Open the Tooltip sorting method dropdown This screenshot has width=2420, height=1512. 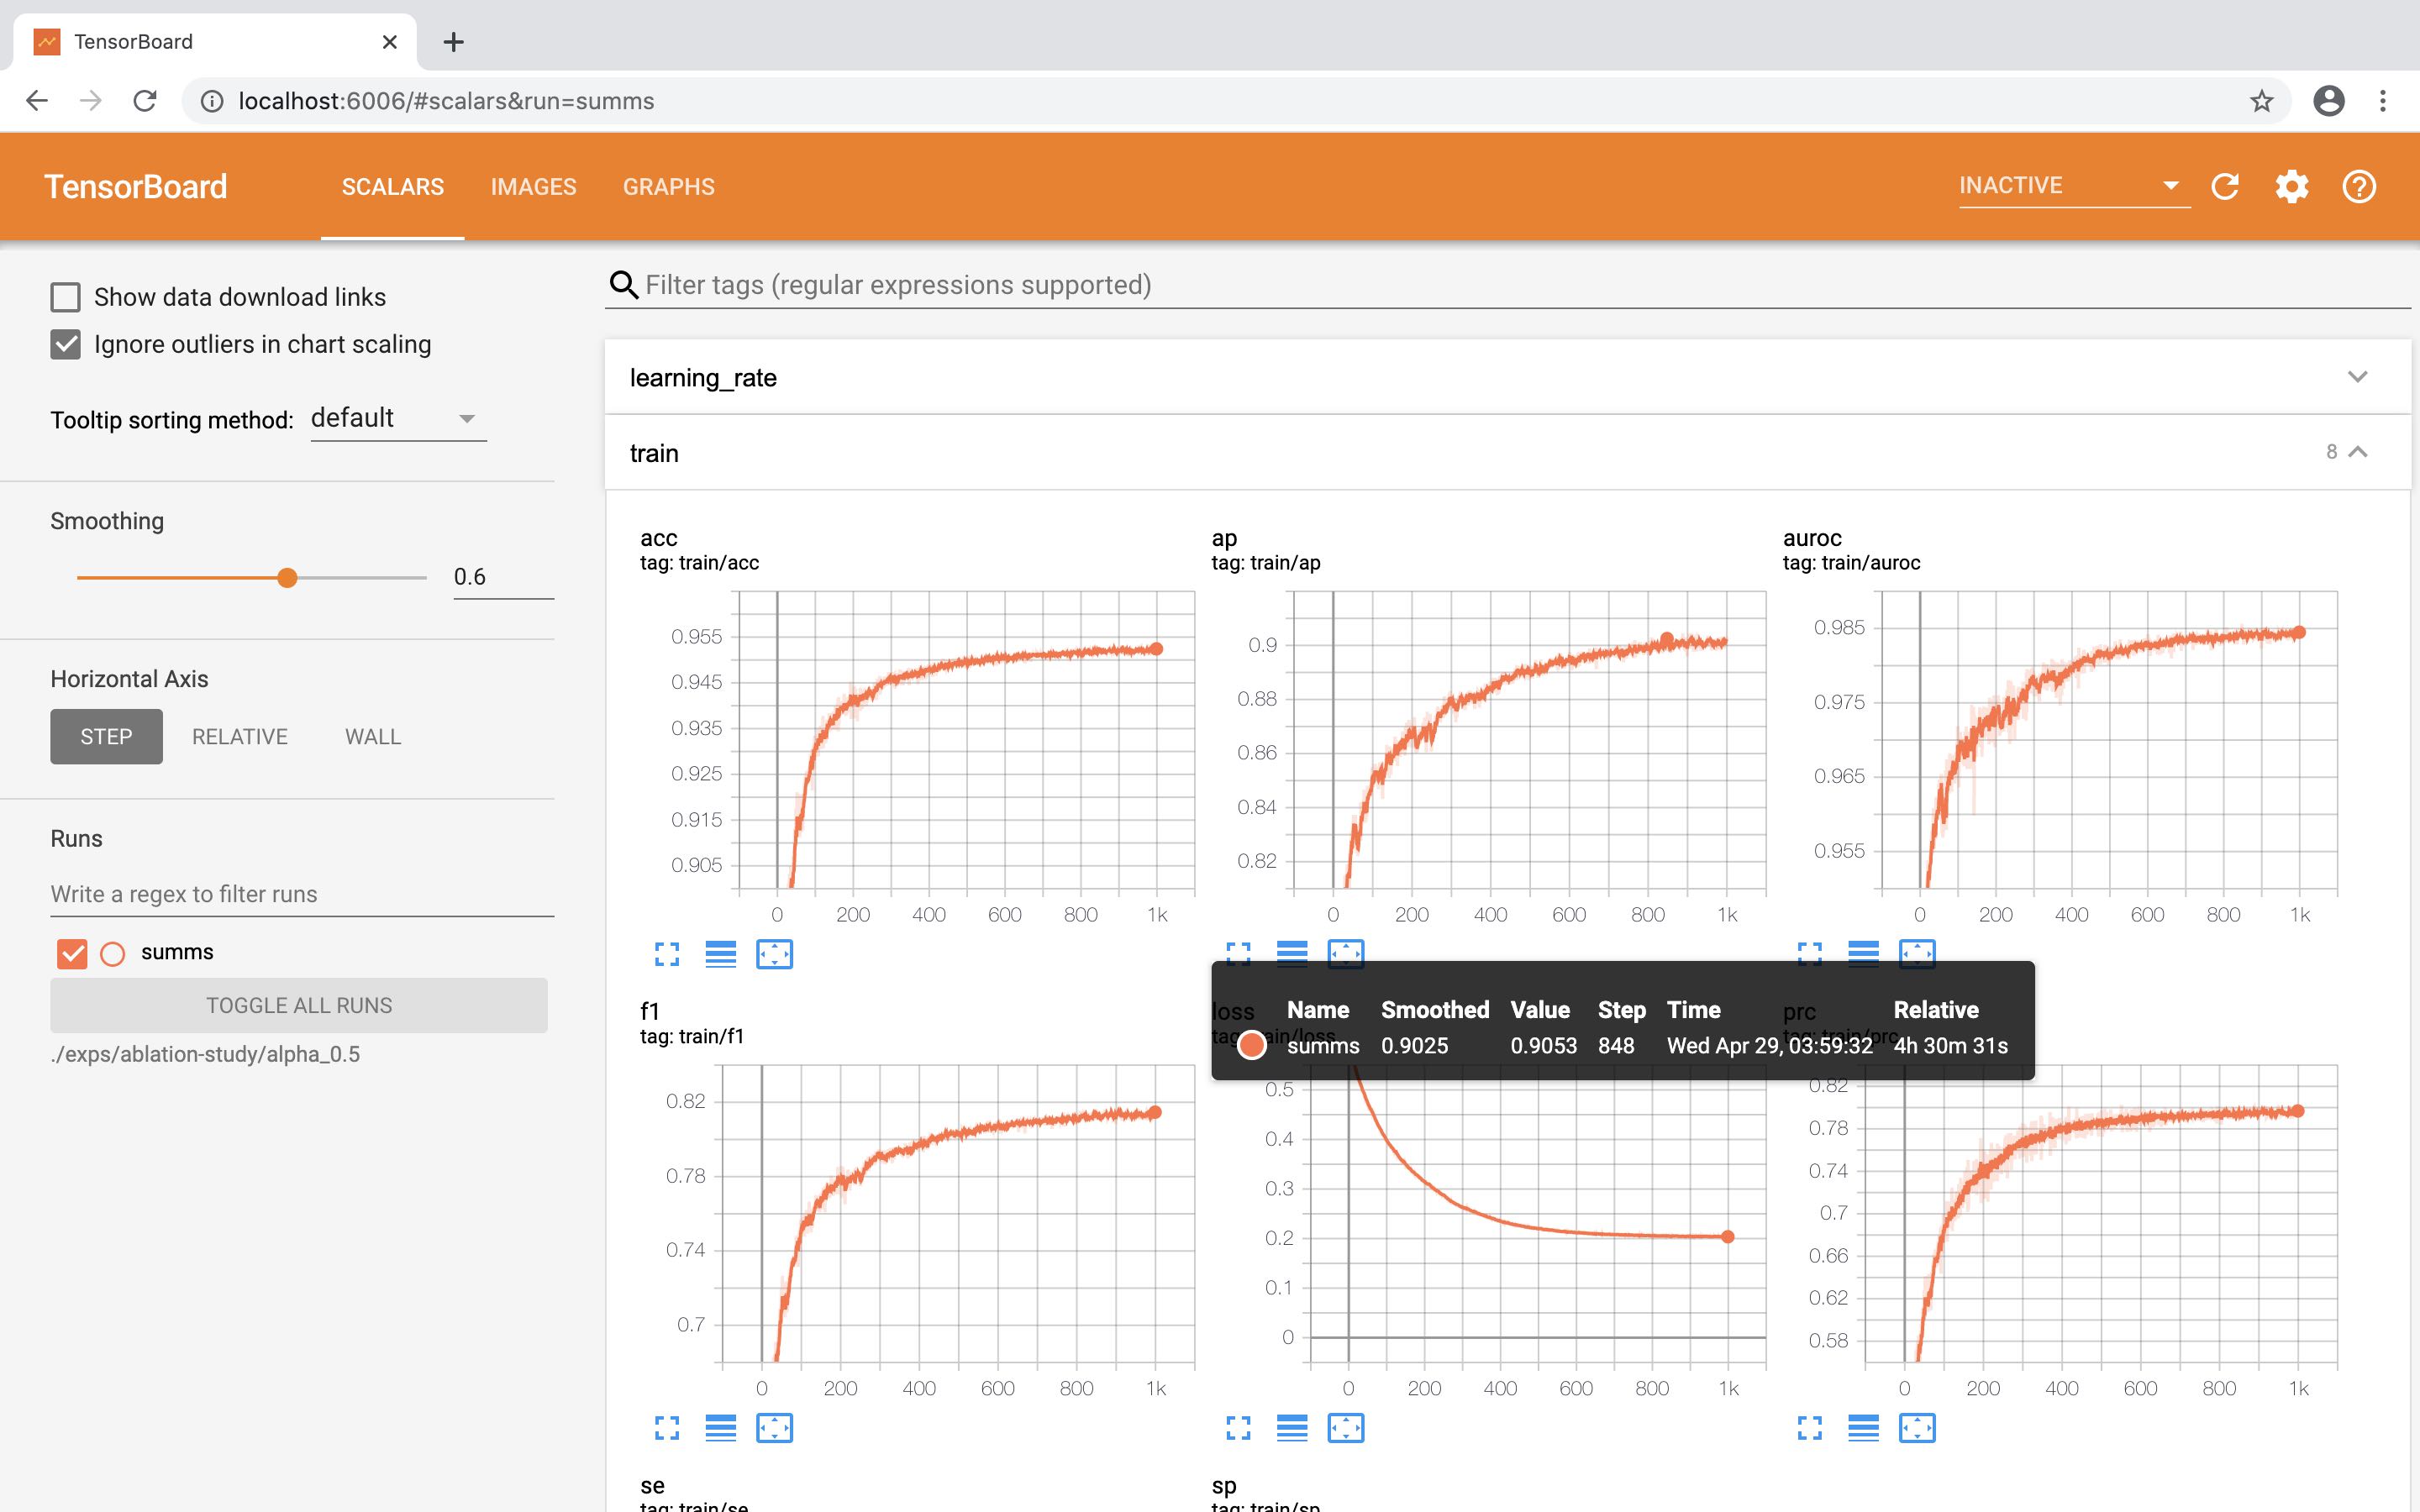398,418
